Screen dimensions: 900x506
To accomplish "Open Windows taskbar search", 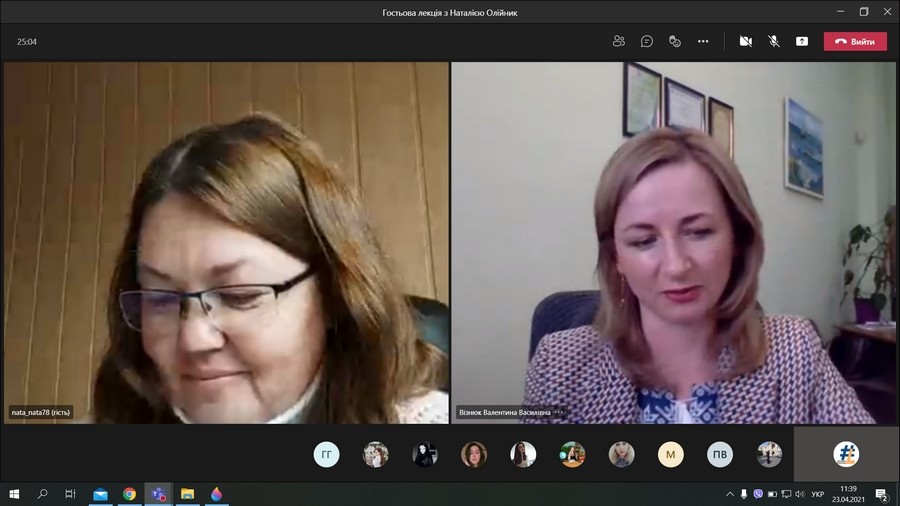I will 42,494.
